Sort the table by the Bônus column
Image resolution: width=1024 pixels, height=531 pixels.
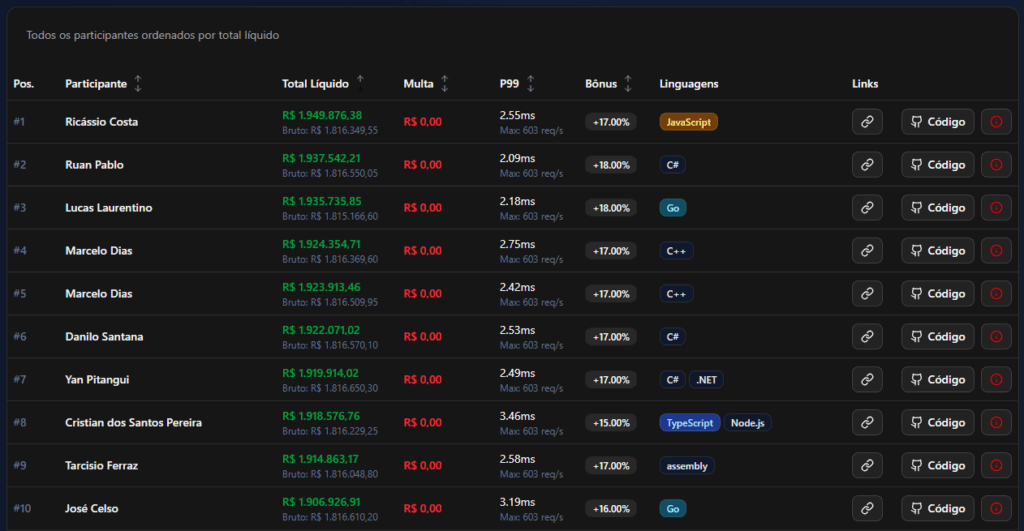pyautogui.click(x=628, y=84)
